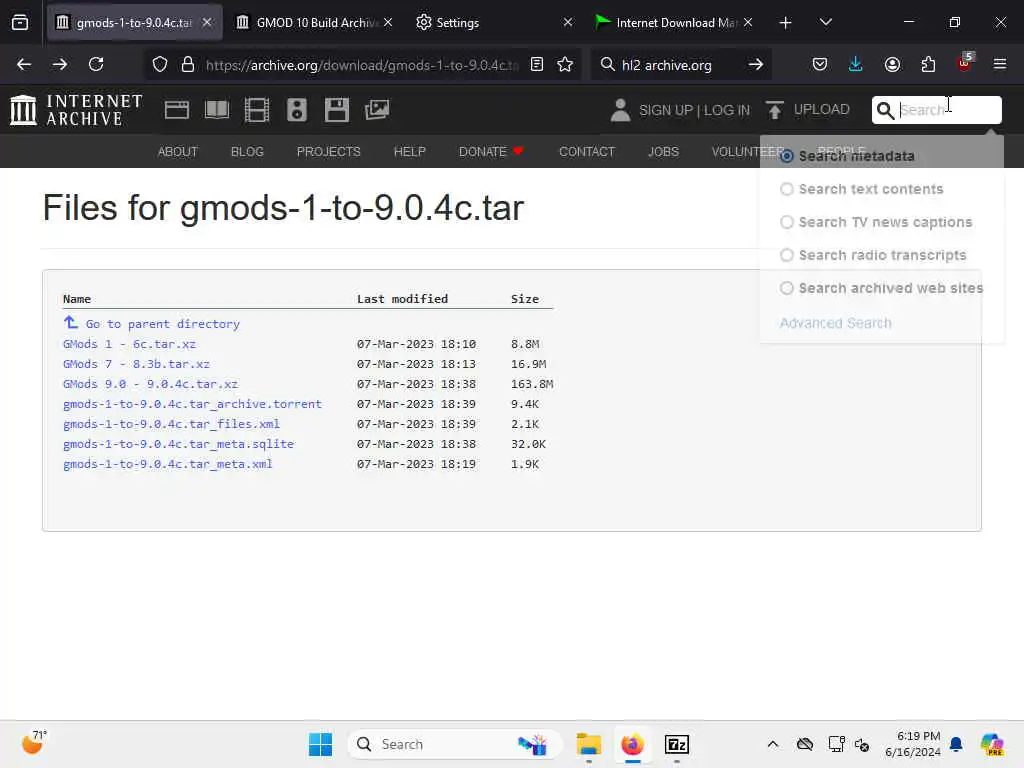Open the HELP nav item
Image resolution: width=1024 pixels, height=768 pixels.
coord(409,152)
